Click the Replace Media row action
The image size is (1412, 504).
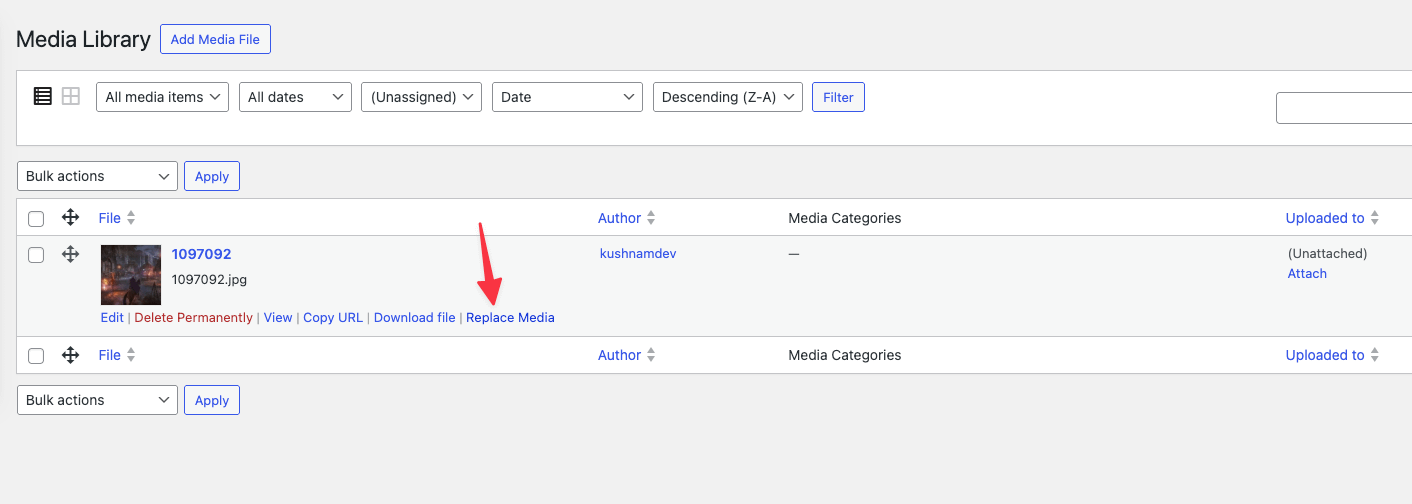510,318
